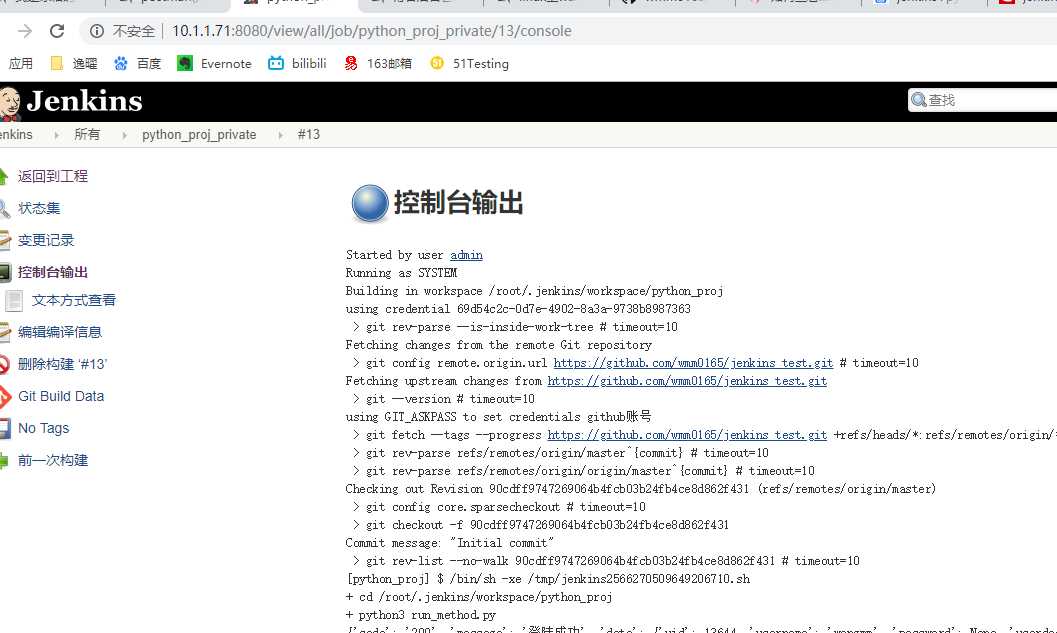Open the Evernote bookmark

(214, 63)
